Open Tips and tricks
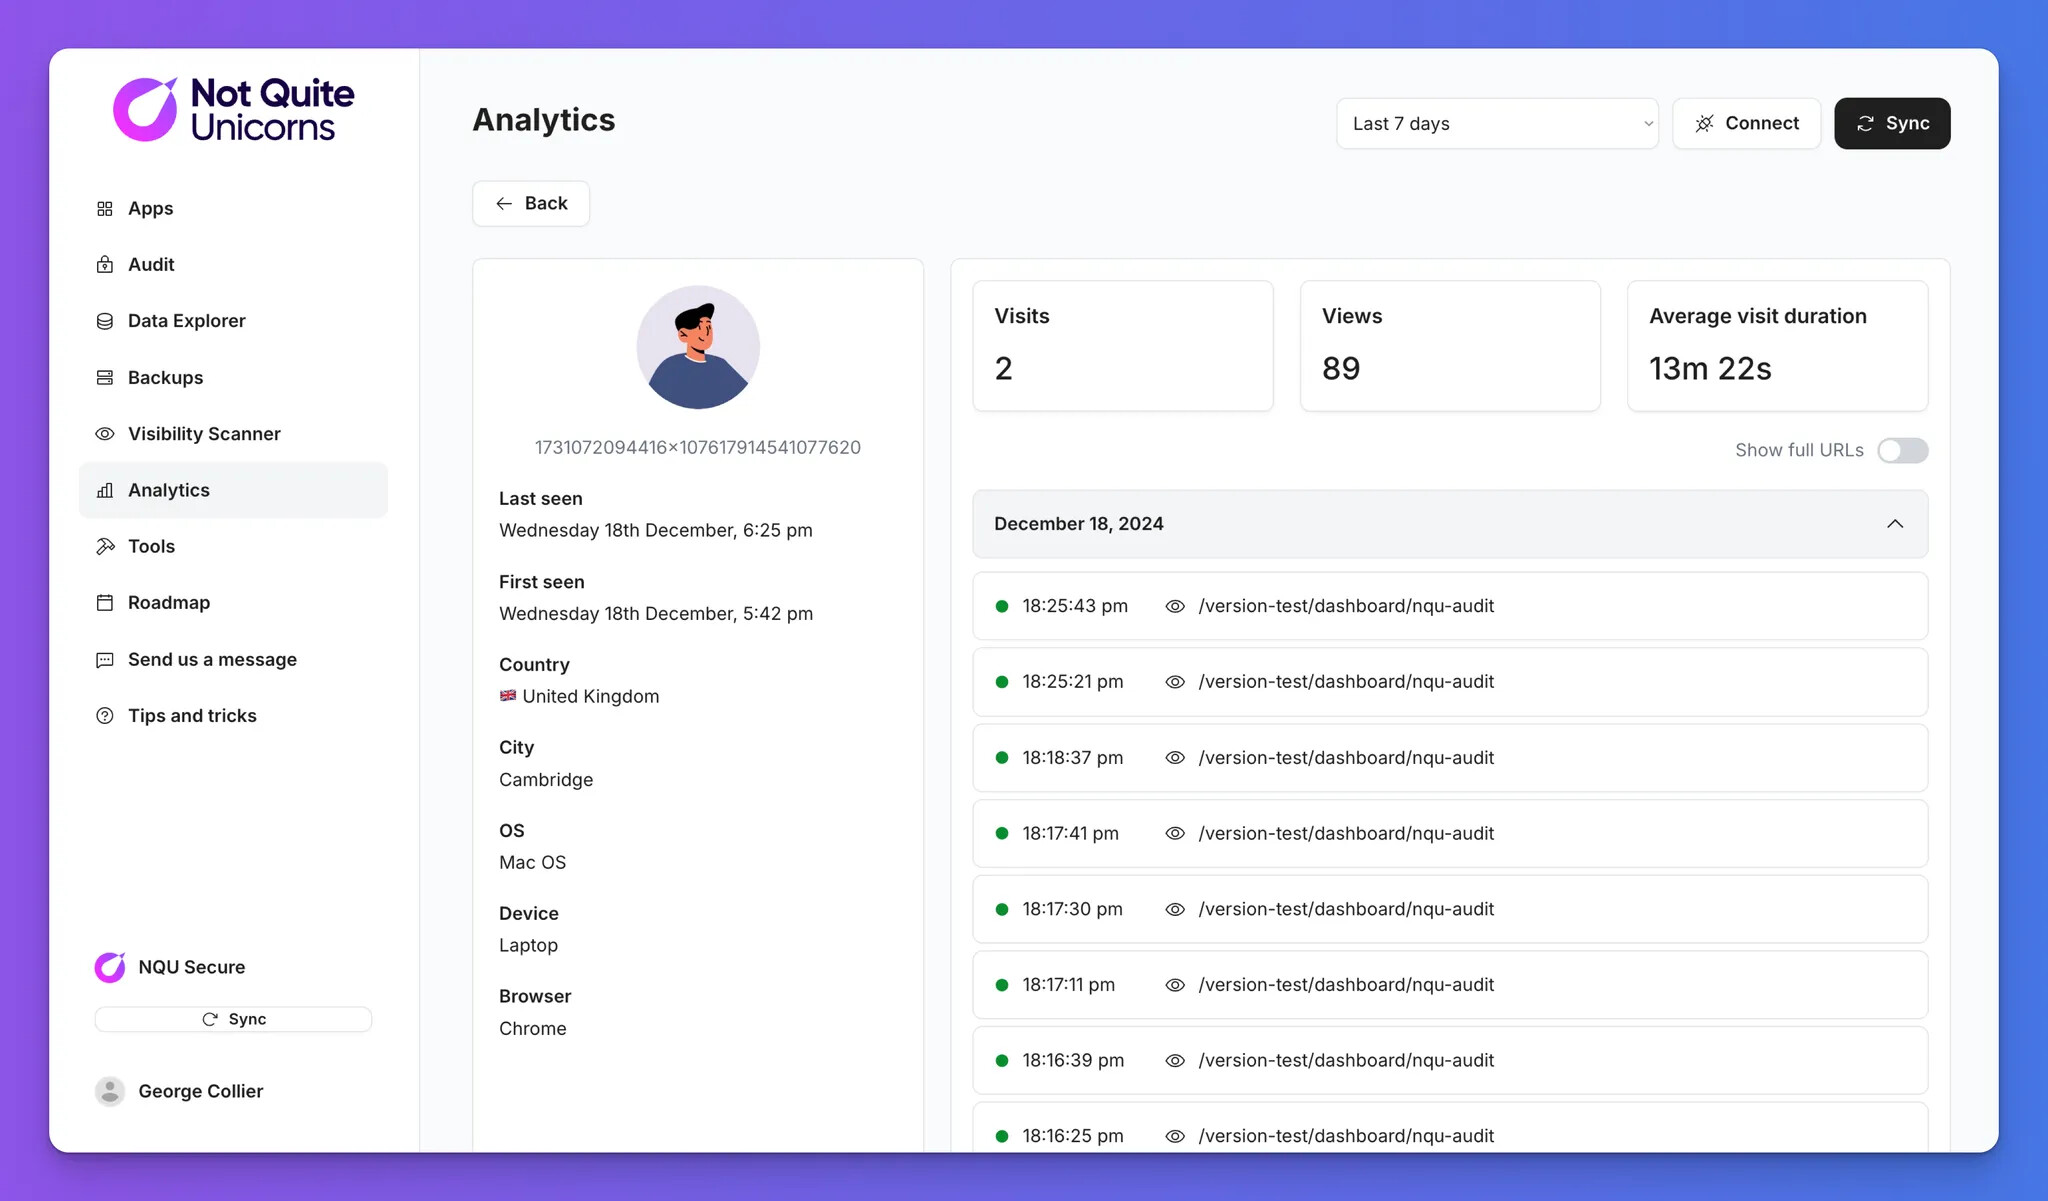This screenshot has width=2048, height=1201. tap(233, 716)
